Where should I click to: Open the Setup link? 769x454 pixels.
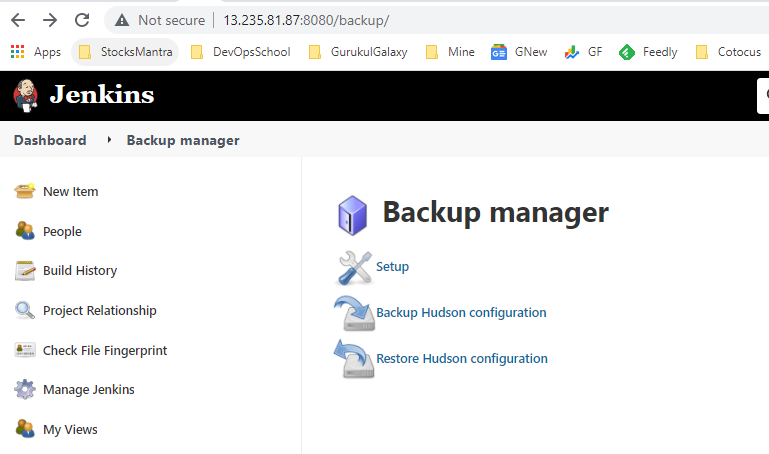392,267
